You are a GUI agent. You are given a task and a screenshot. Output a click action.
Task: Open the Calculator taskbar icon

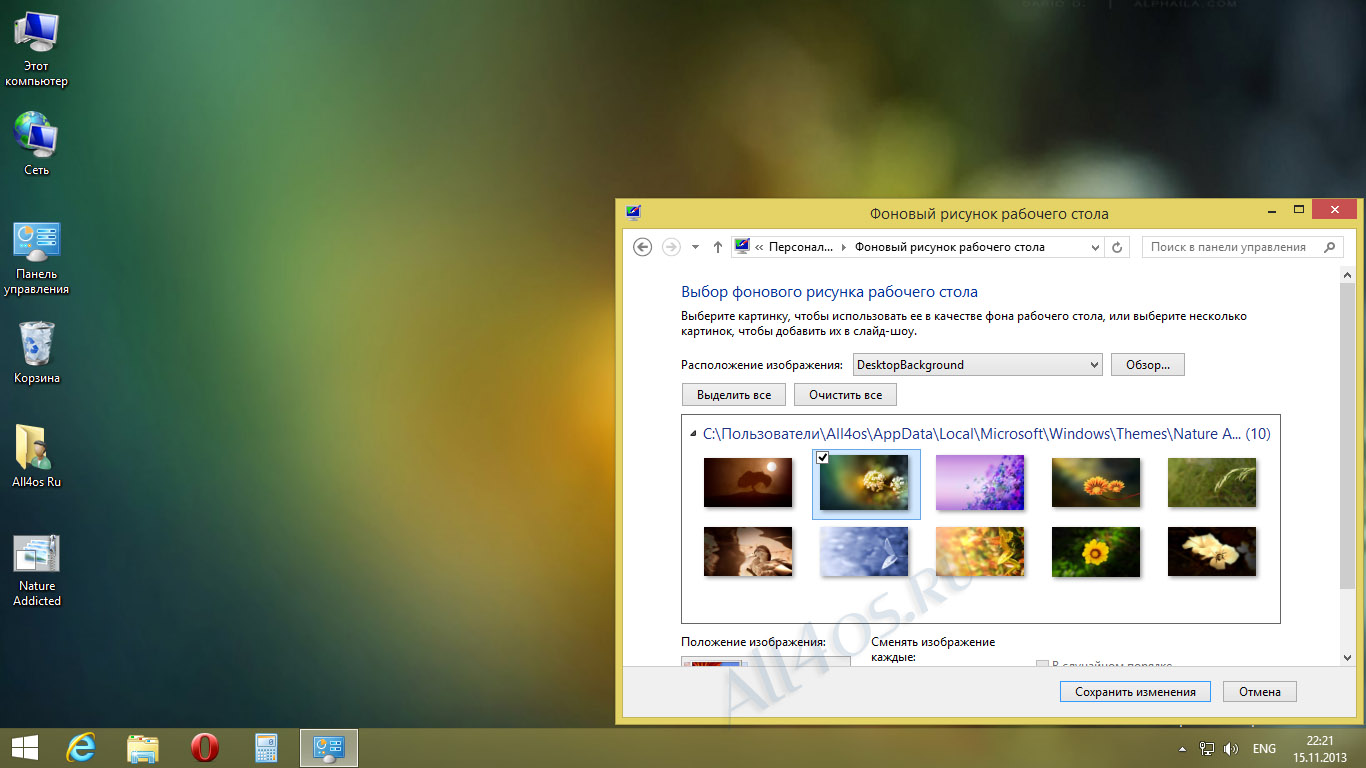pyautogui.click(x=266, y=748)
